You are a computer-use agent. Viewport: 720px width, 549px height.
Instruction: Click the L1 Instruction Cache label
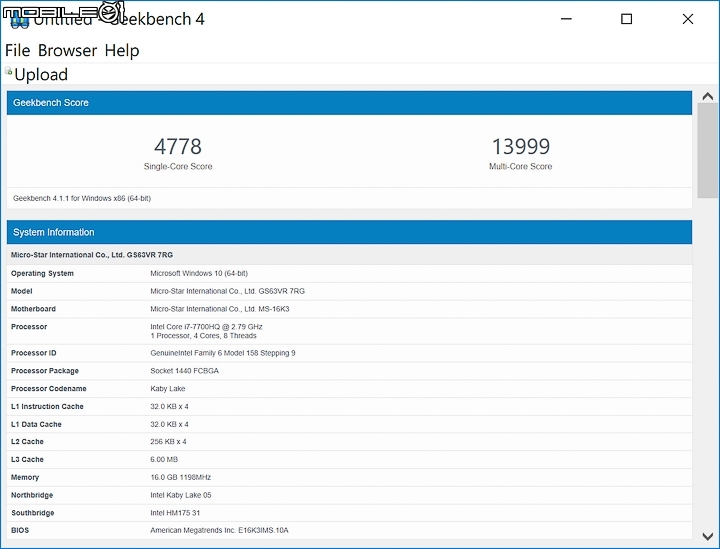coord(47,406)
